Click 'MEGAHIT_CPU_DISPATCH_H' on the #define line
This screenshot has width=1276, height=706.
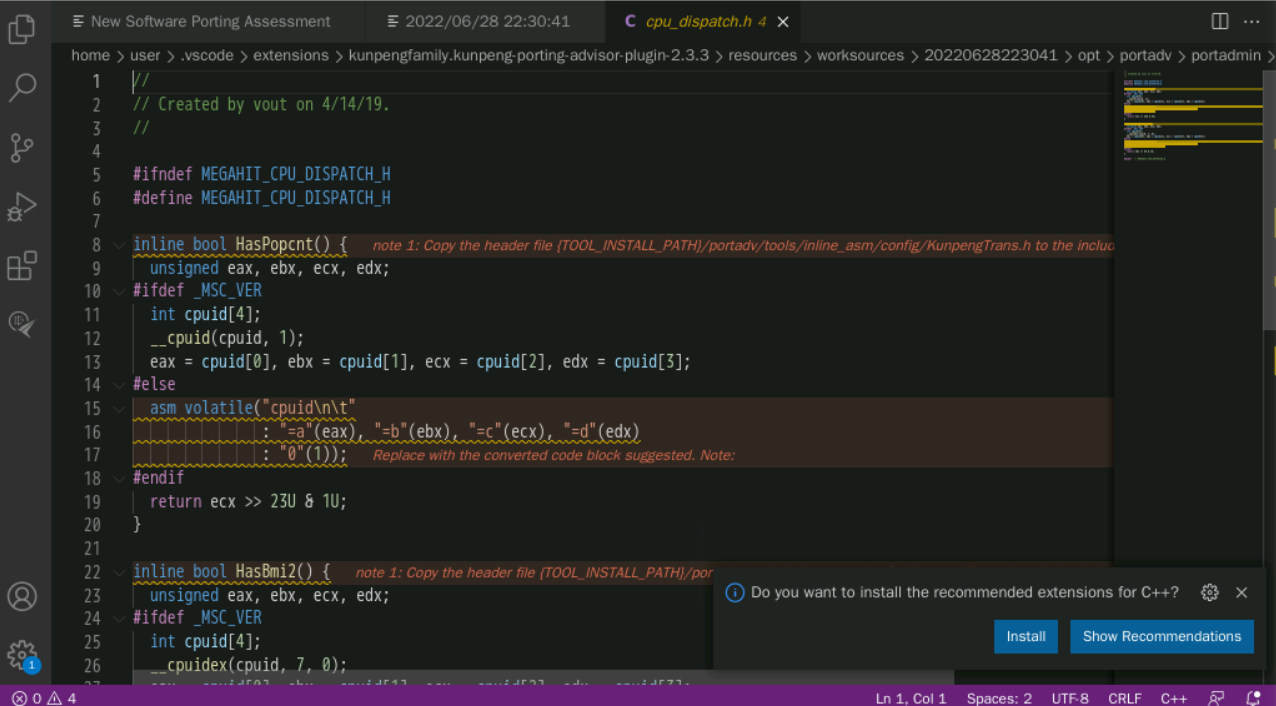click(x=295, y=198)
